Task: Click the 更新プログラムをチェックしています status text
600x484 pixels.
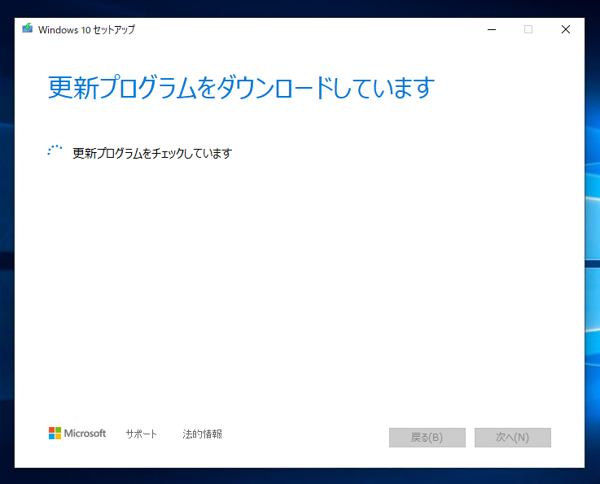Action: (152, 153)
